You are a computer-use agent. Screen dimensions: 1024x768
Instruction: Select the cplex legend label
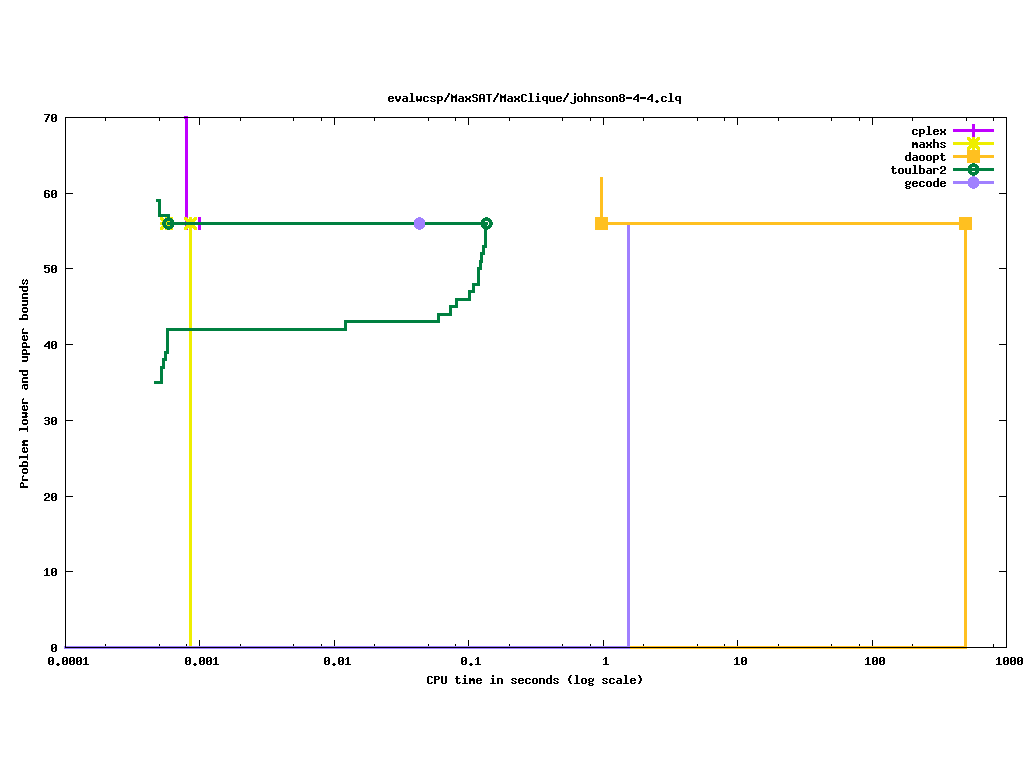coord(928,131)
